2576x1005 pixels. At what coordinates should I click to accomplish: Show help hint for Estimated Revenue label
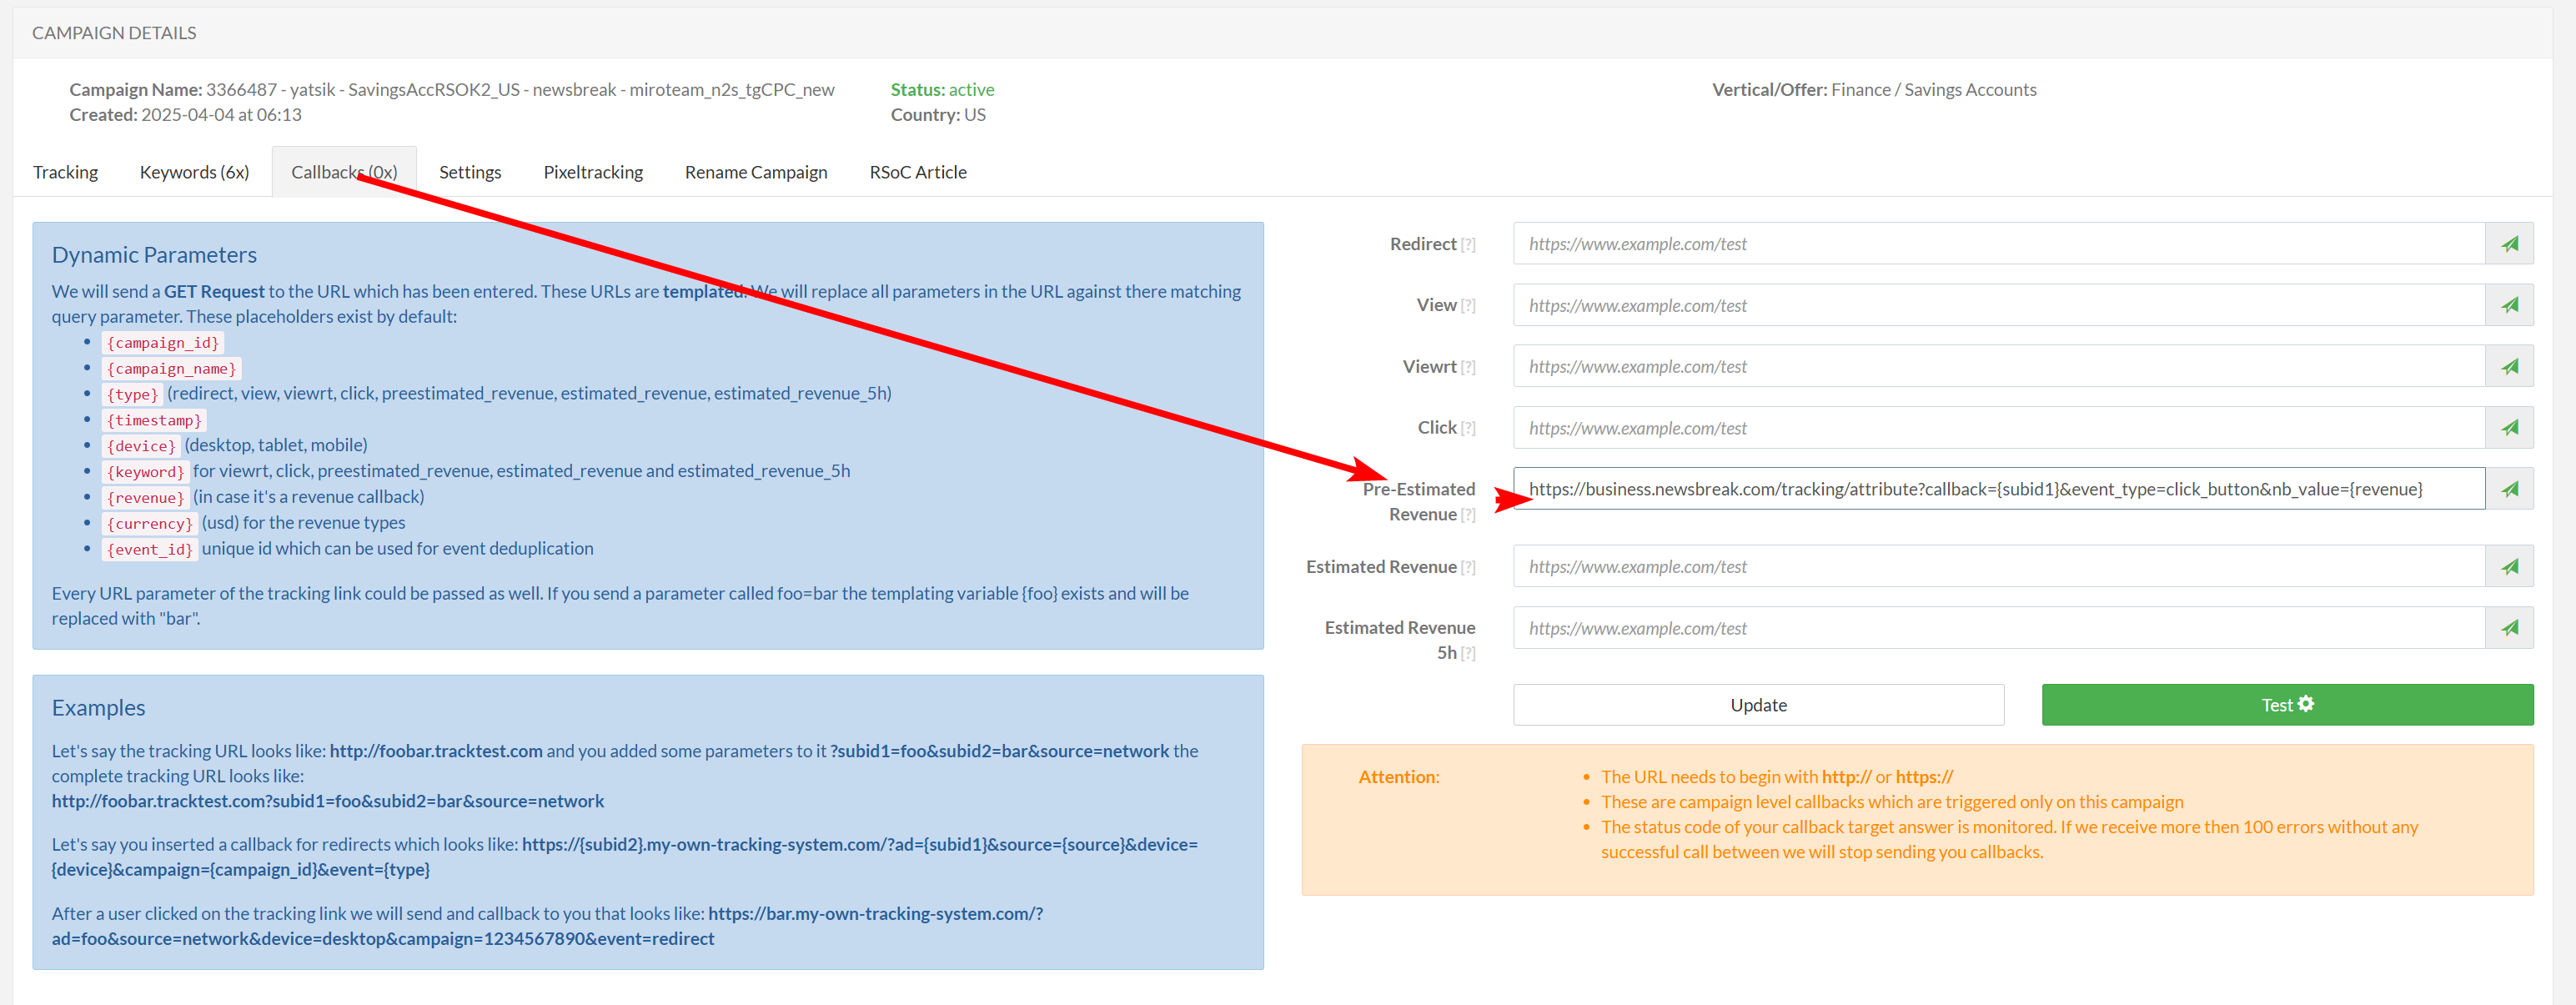click(x=1467, y=568)
